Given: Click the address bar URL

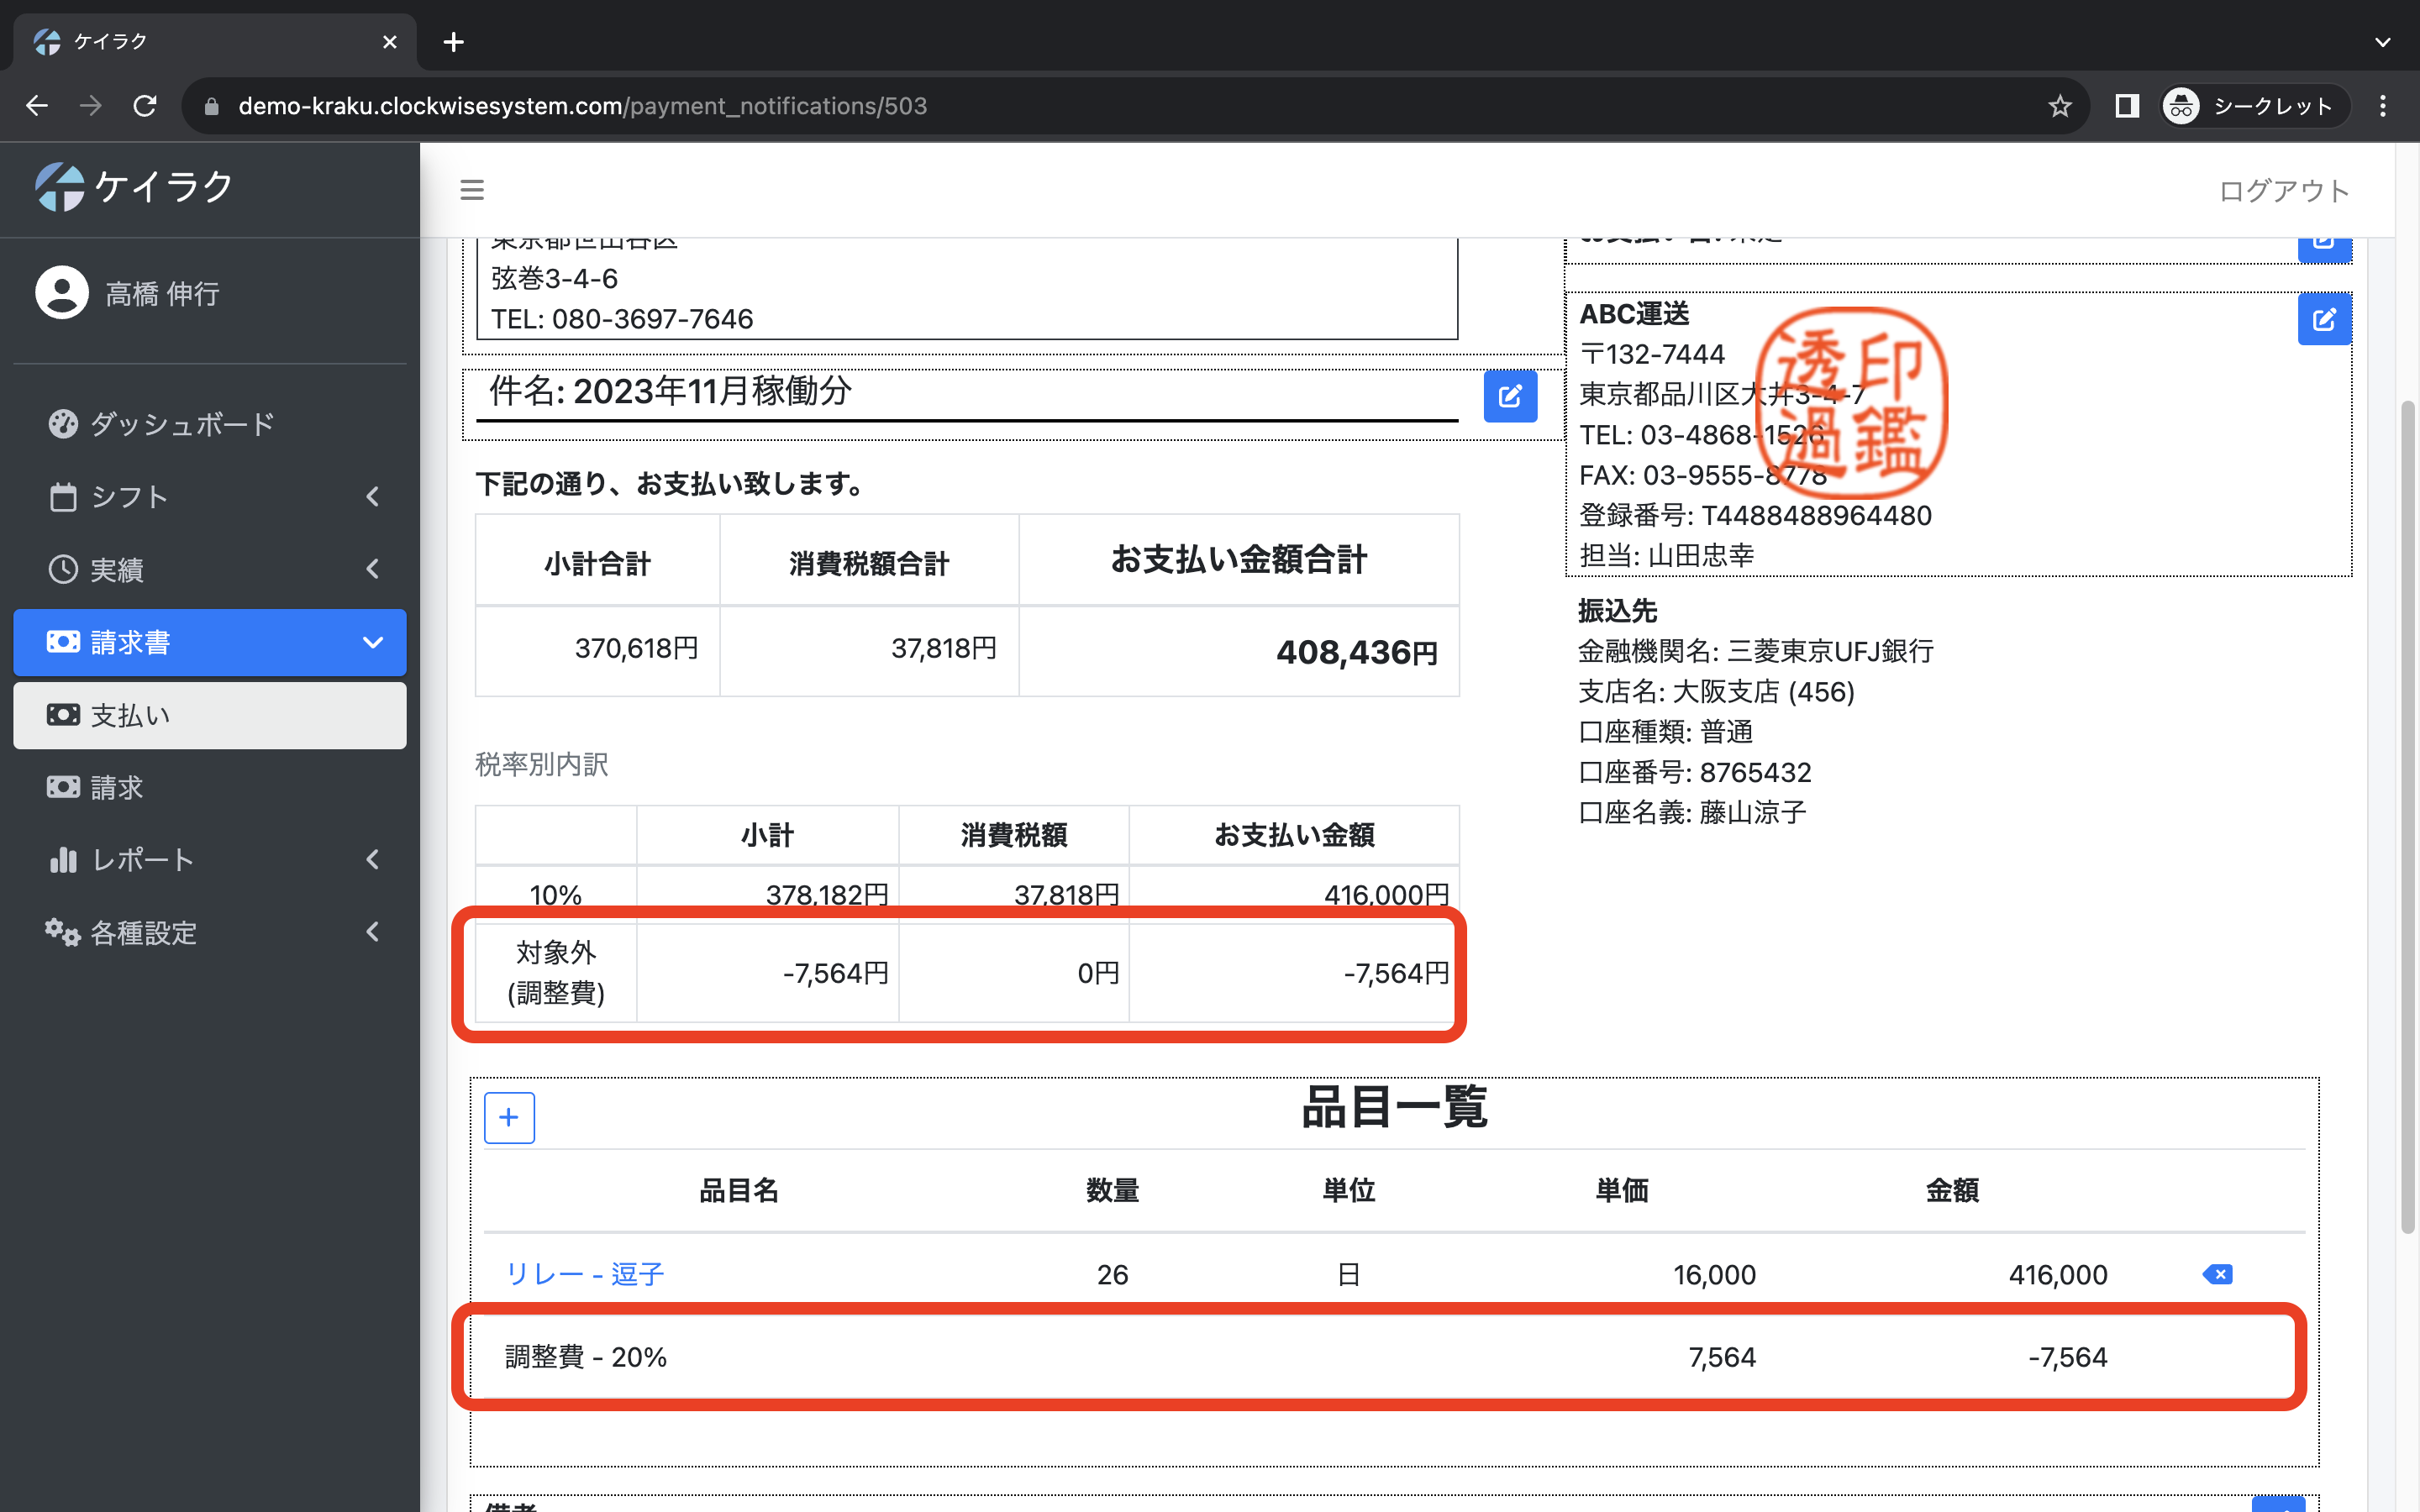Looking at the screenshot, I should click(x=583, y=106).
